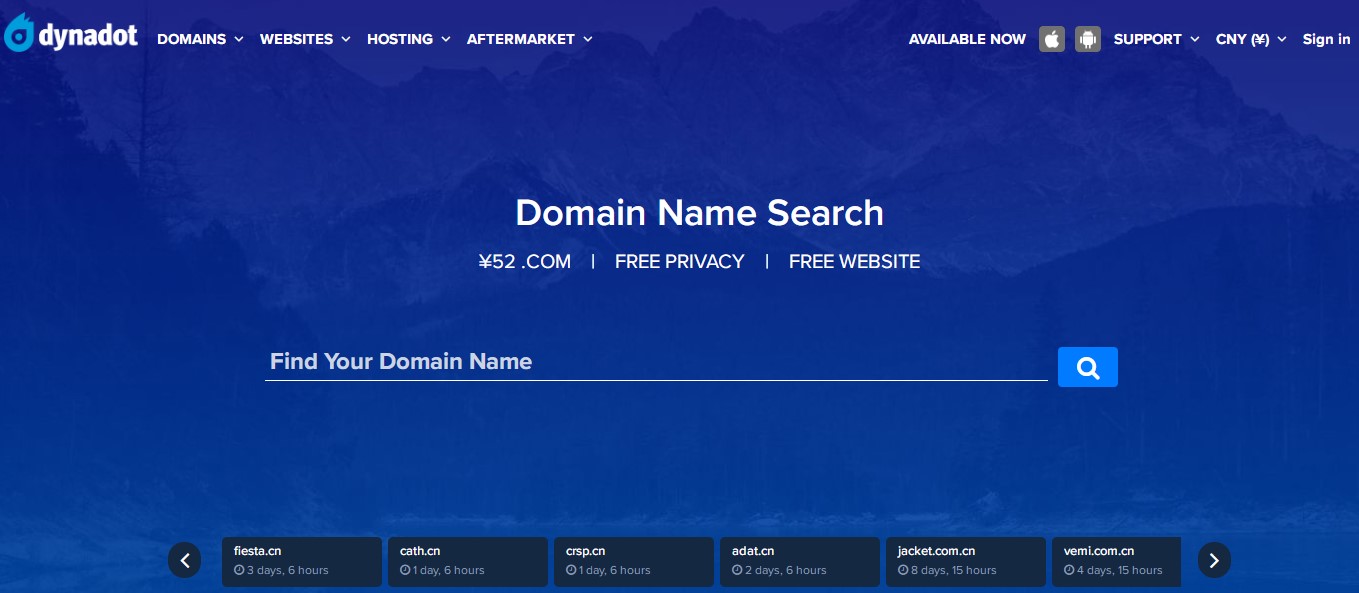Open the vemi.com.cn auction card
Screen dimensions: 1359x593
(x=1117, y=562)
